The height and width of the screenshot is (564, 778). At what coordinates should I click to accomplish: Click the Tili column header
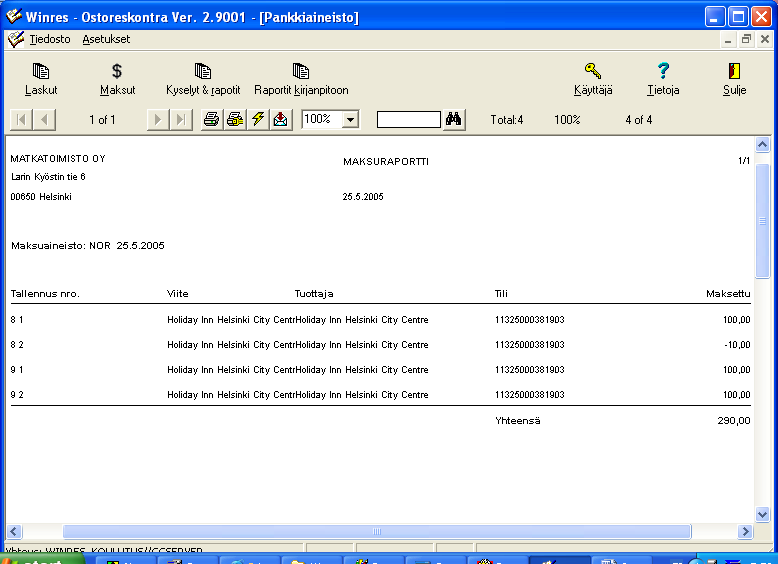tap(501, 294)
